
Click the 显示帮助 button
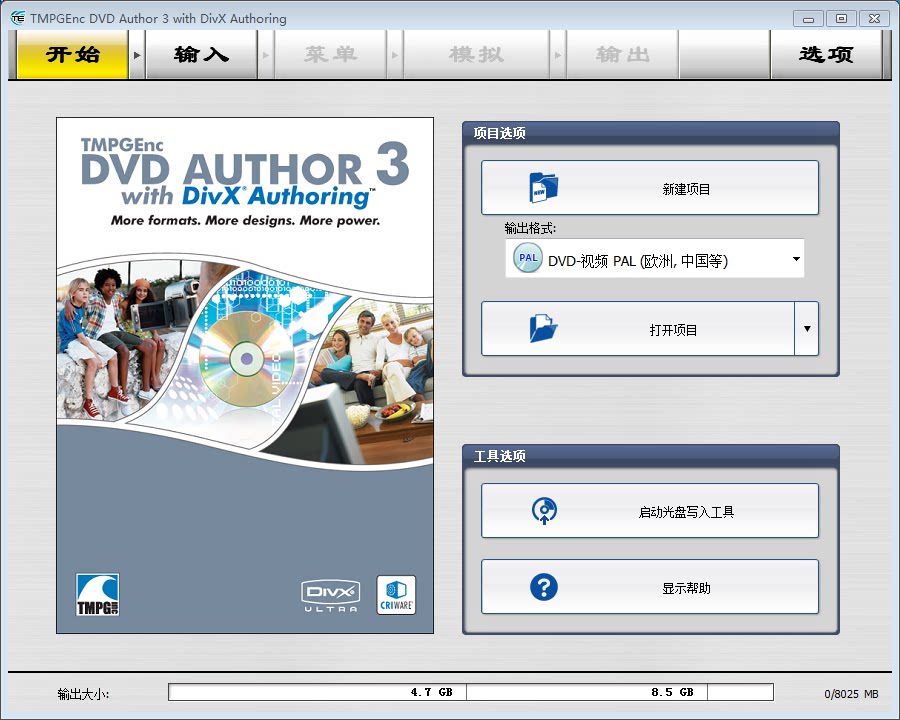point(650,587)
